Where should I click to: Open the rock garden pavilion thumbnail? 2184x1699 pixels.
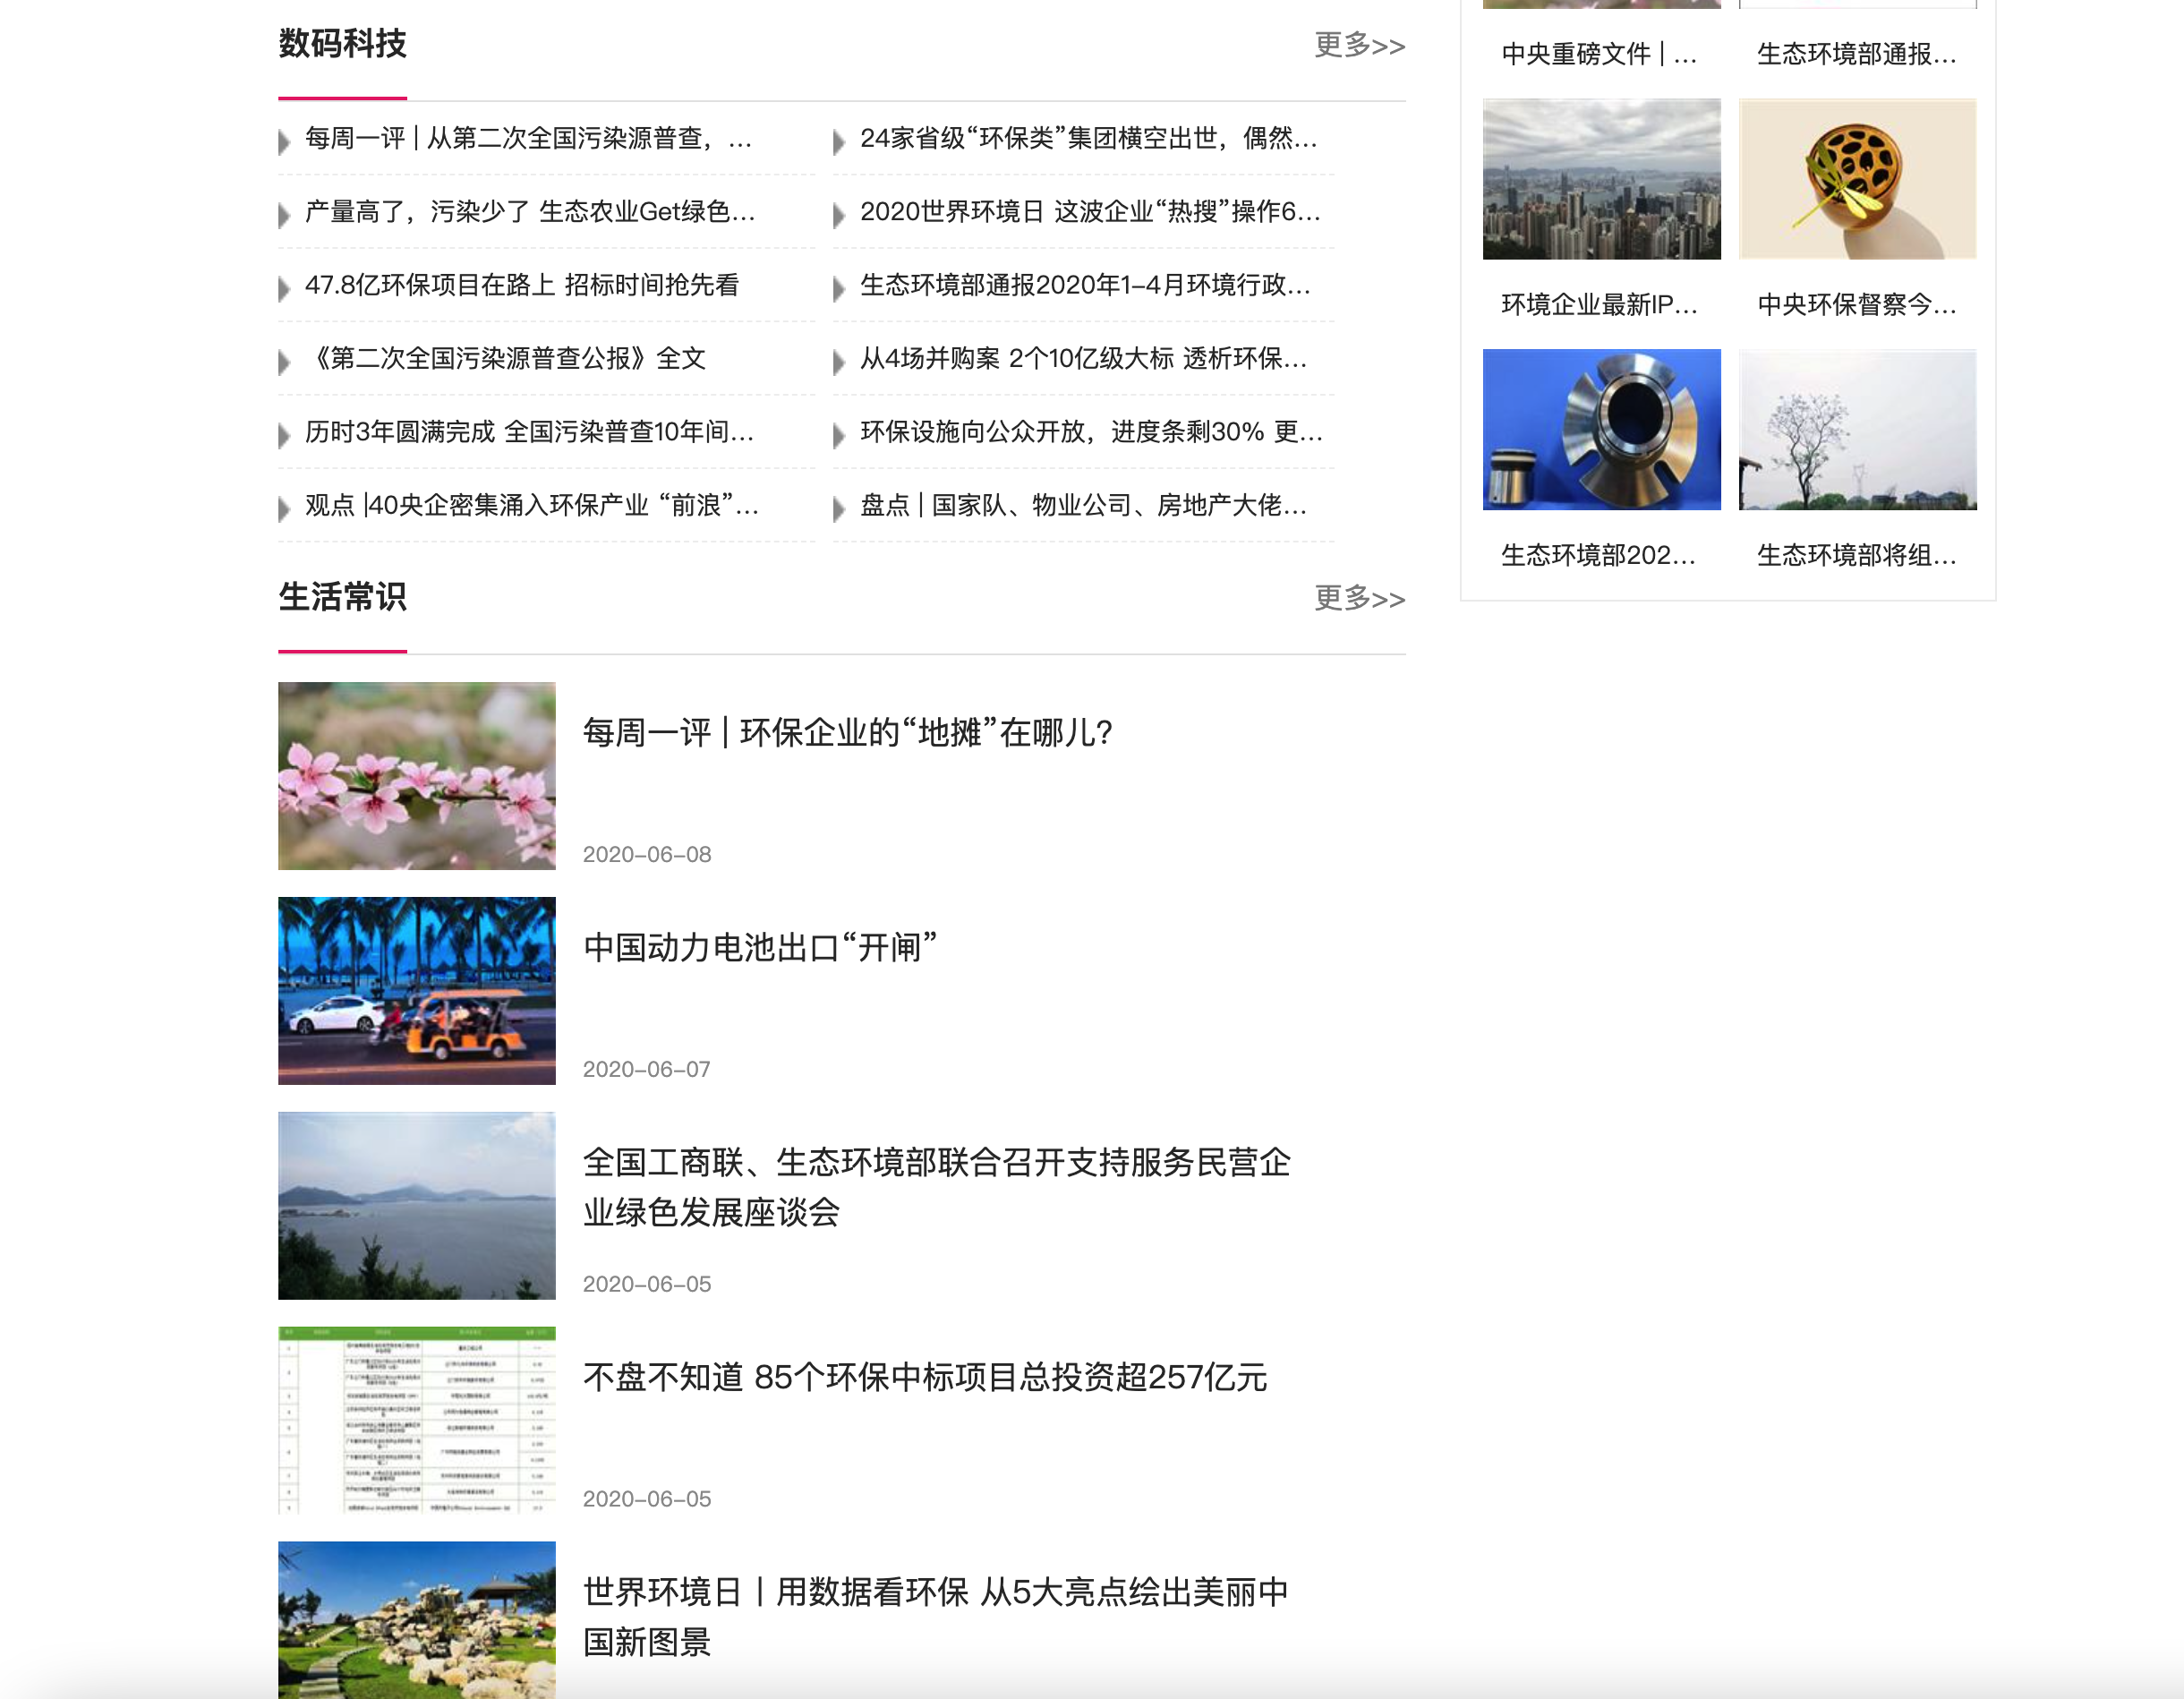(x=417, y=1620)
